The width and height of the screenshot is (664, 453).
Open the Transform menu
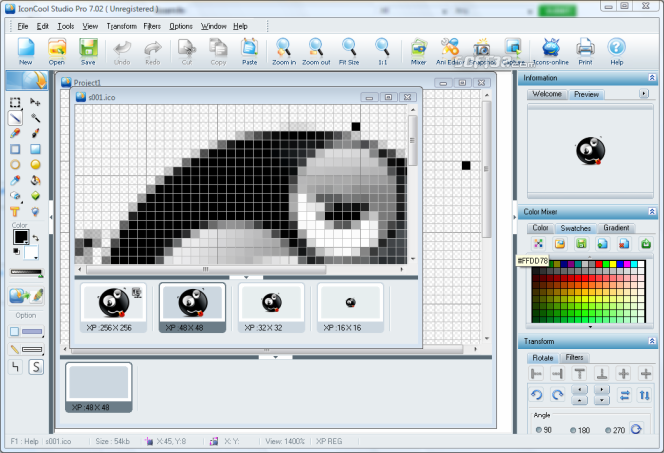(x=122, y=26)
